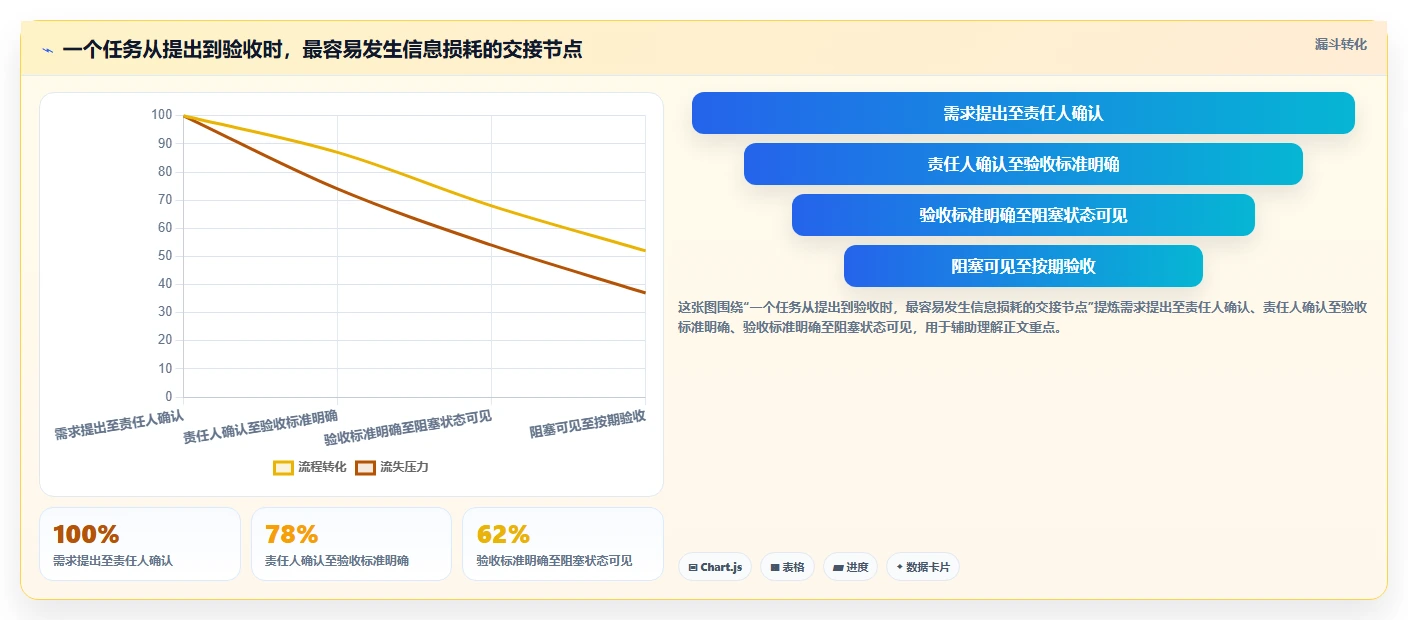The height and width of the screenshot is (620, 1408).
Task: Select the 需求提出至责任人确认 funnel bar
Action: click(x=1023, y=113)
